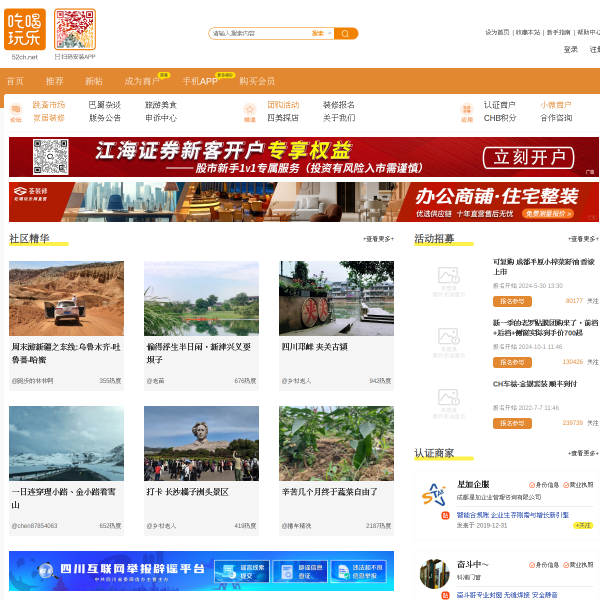Image resolution: width=600 pixels, height=600 pixels.
Task: Open the CHB积分 app link
Action: 499,118
